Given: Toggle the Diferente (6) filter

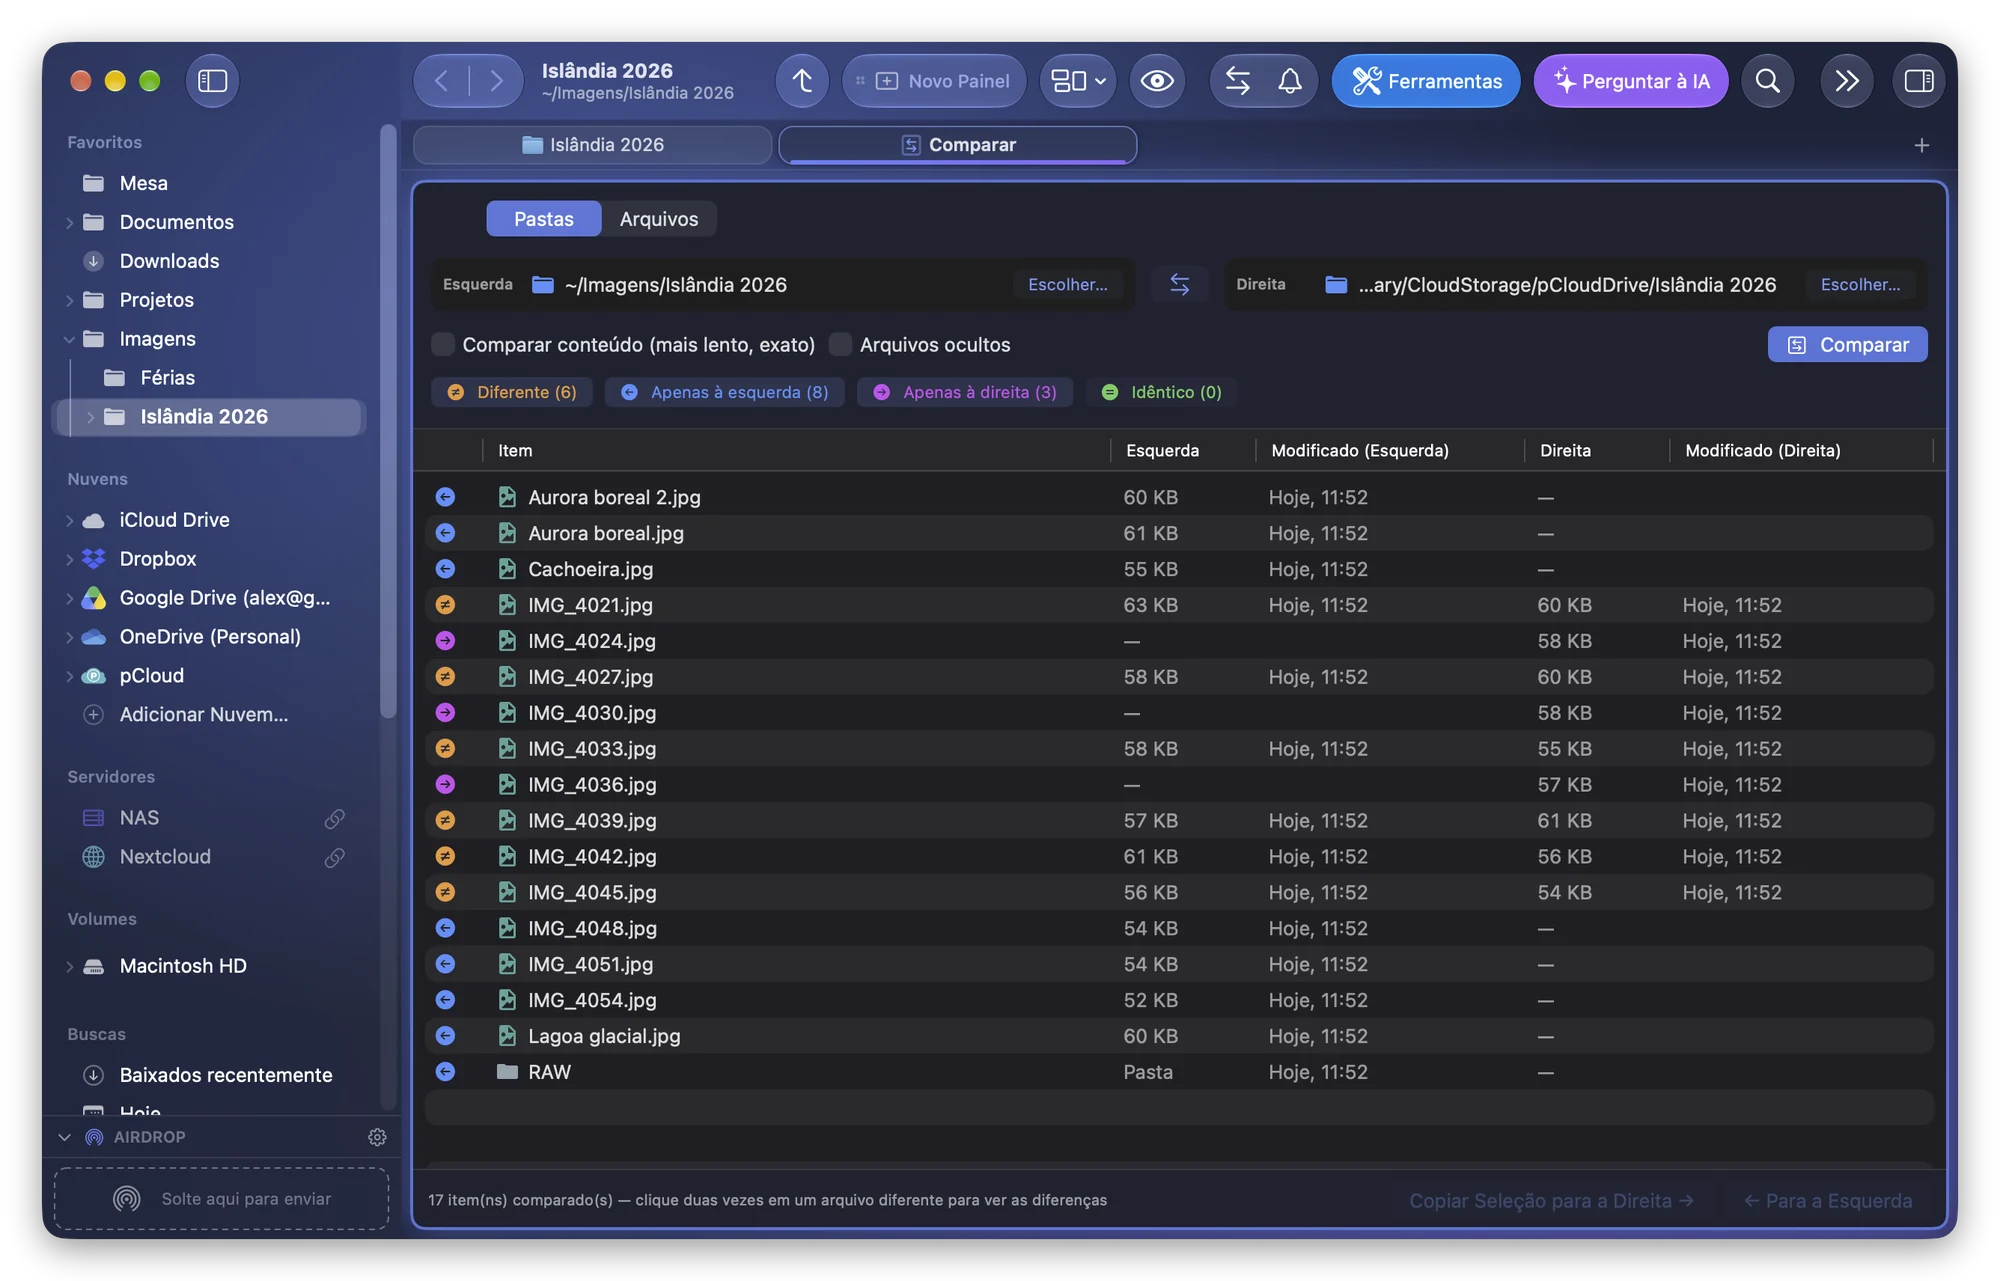Looking at the screenshot, I should [x=512, y=393].
